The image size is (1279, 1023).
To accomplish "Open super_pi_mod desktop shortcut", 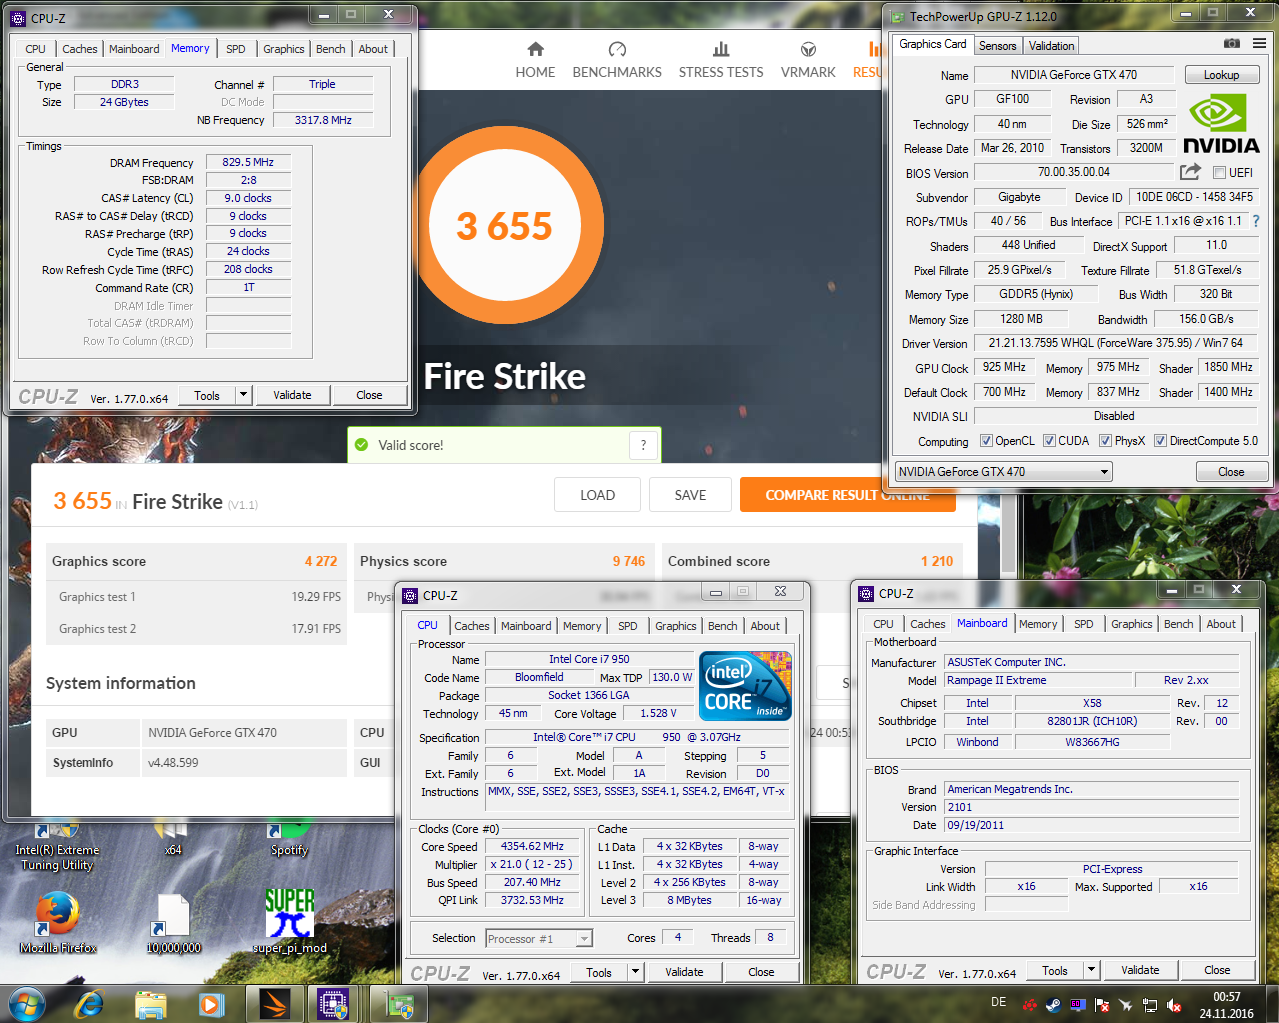I will [x=289, y=922].
